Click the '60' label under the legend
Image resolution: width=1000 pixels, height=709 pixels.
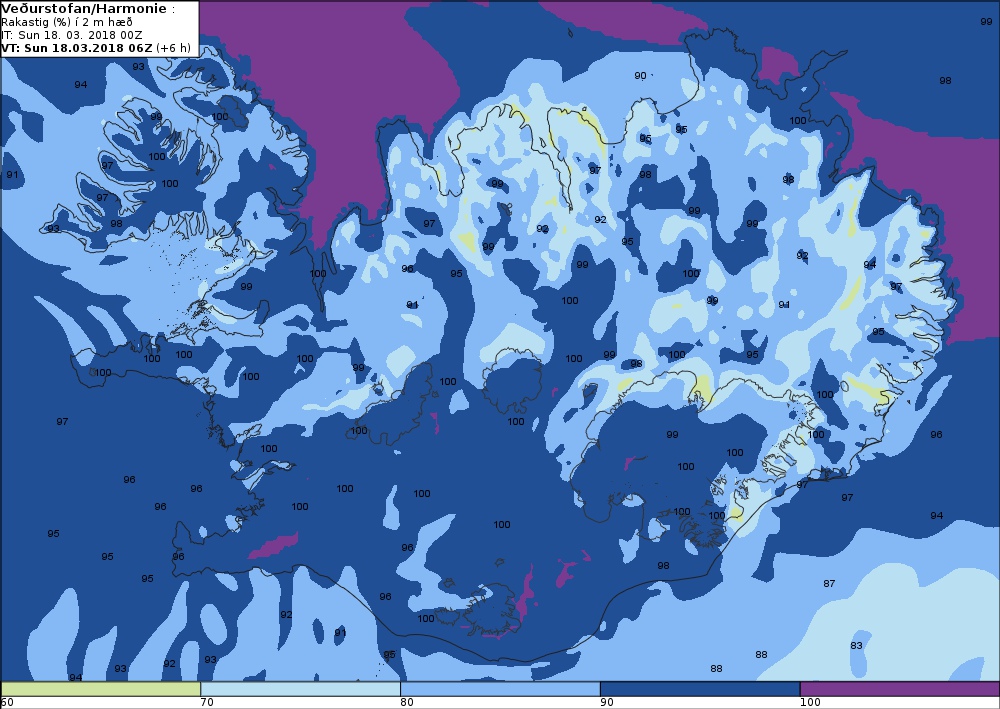click(8, 703)
